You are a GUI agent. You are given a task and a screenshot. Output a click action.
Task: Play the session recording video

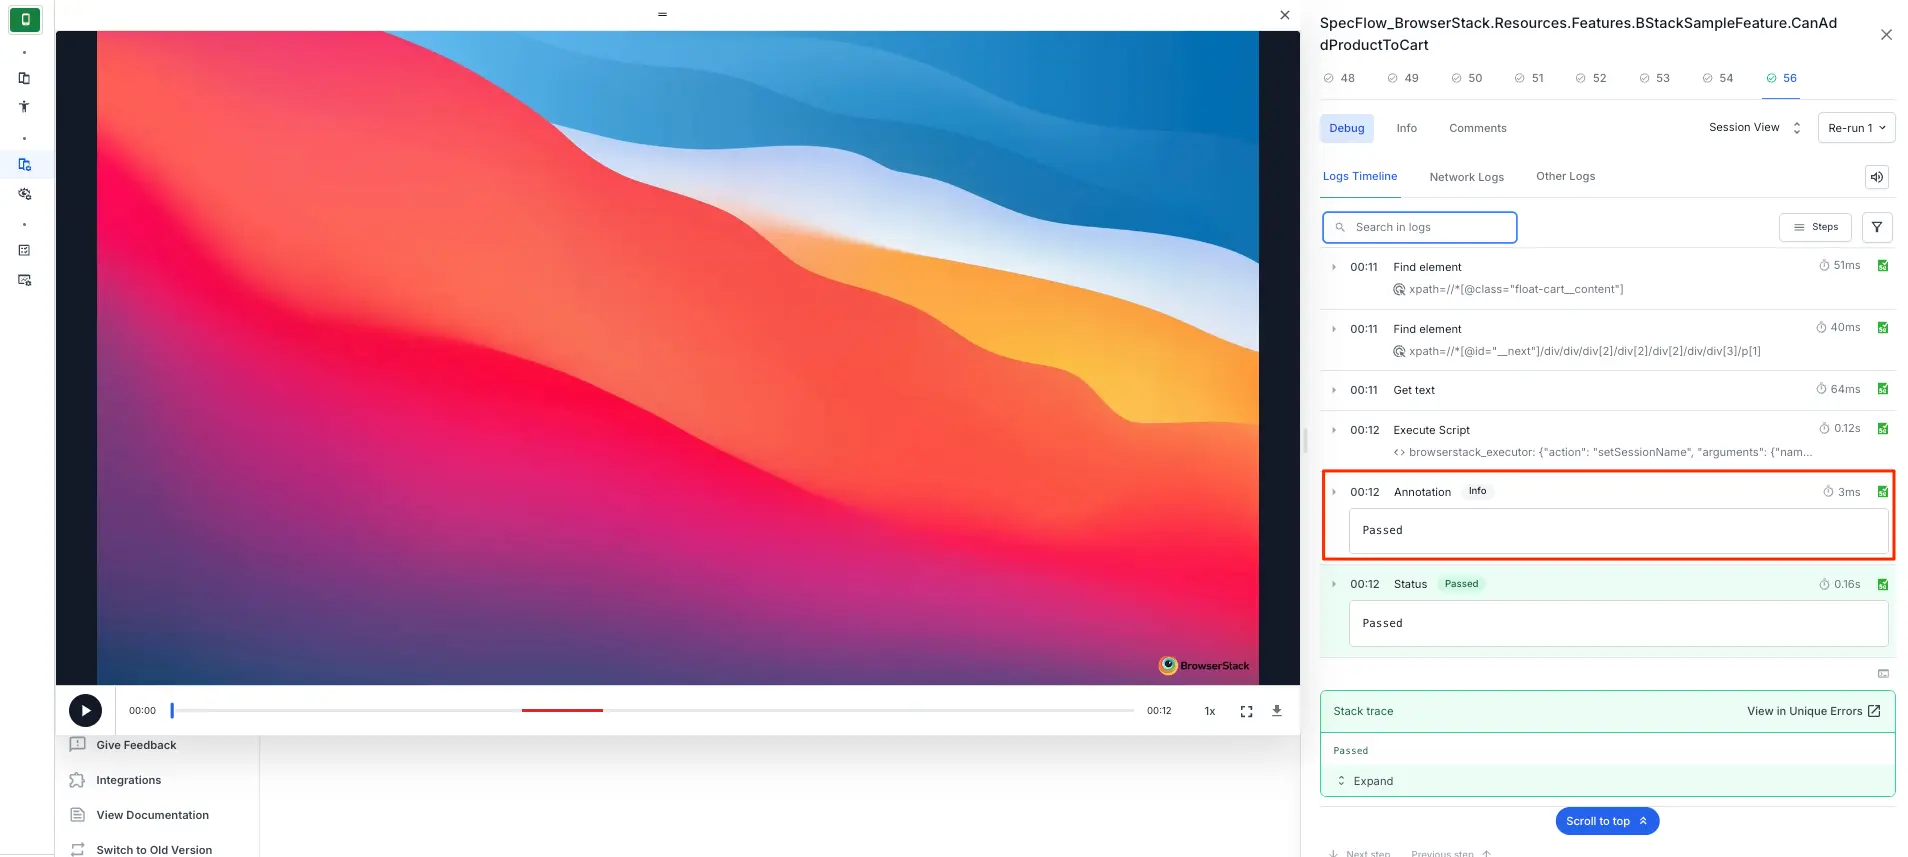pos(85,711)
